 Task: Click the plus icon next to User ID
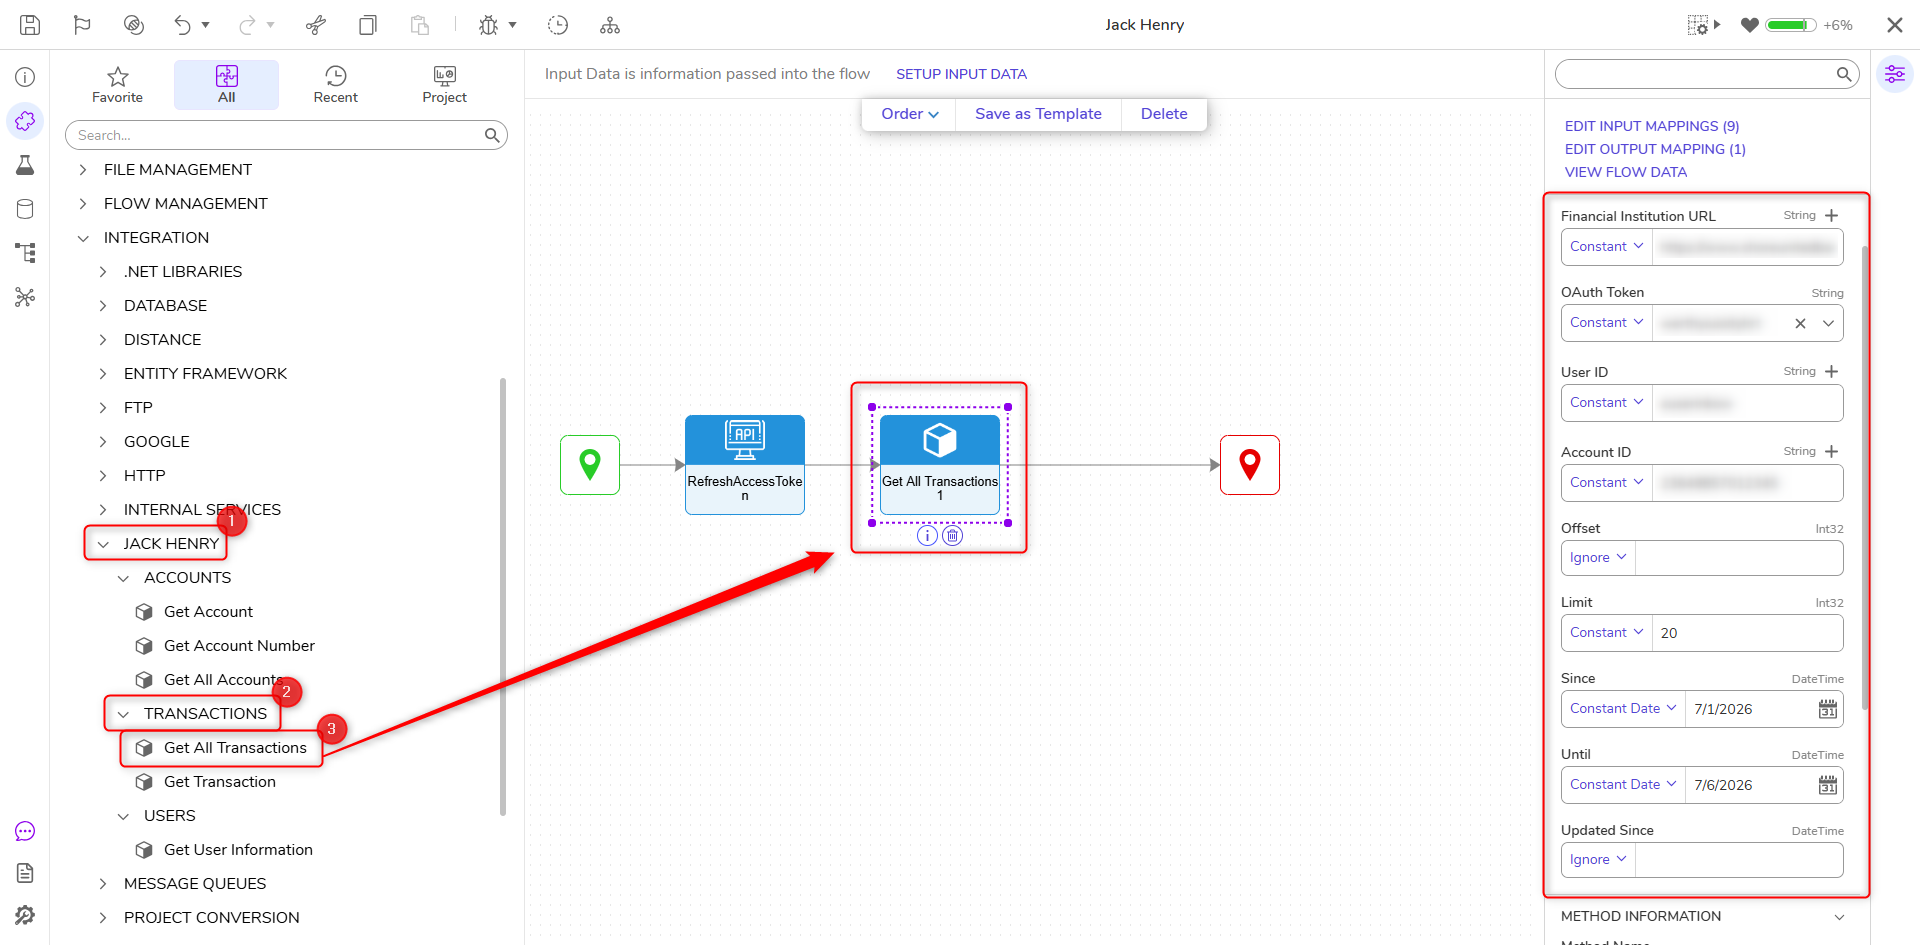(x=1831, y=371)
